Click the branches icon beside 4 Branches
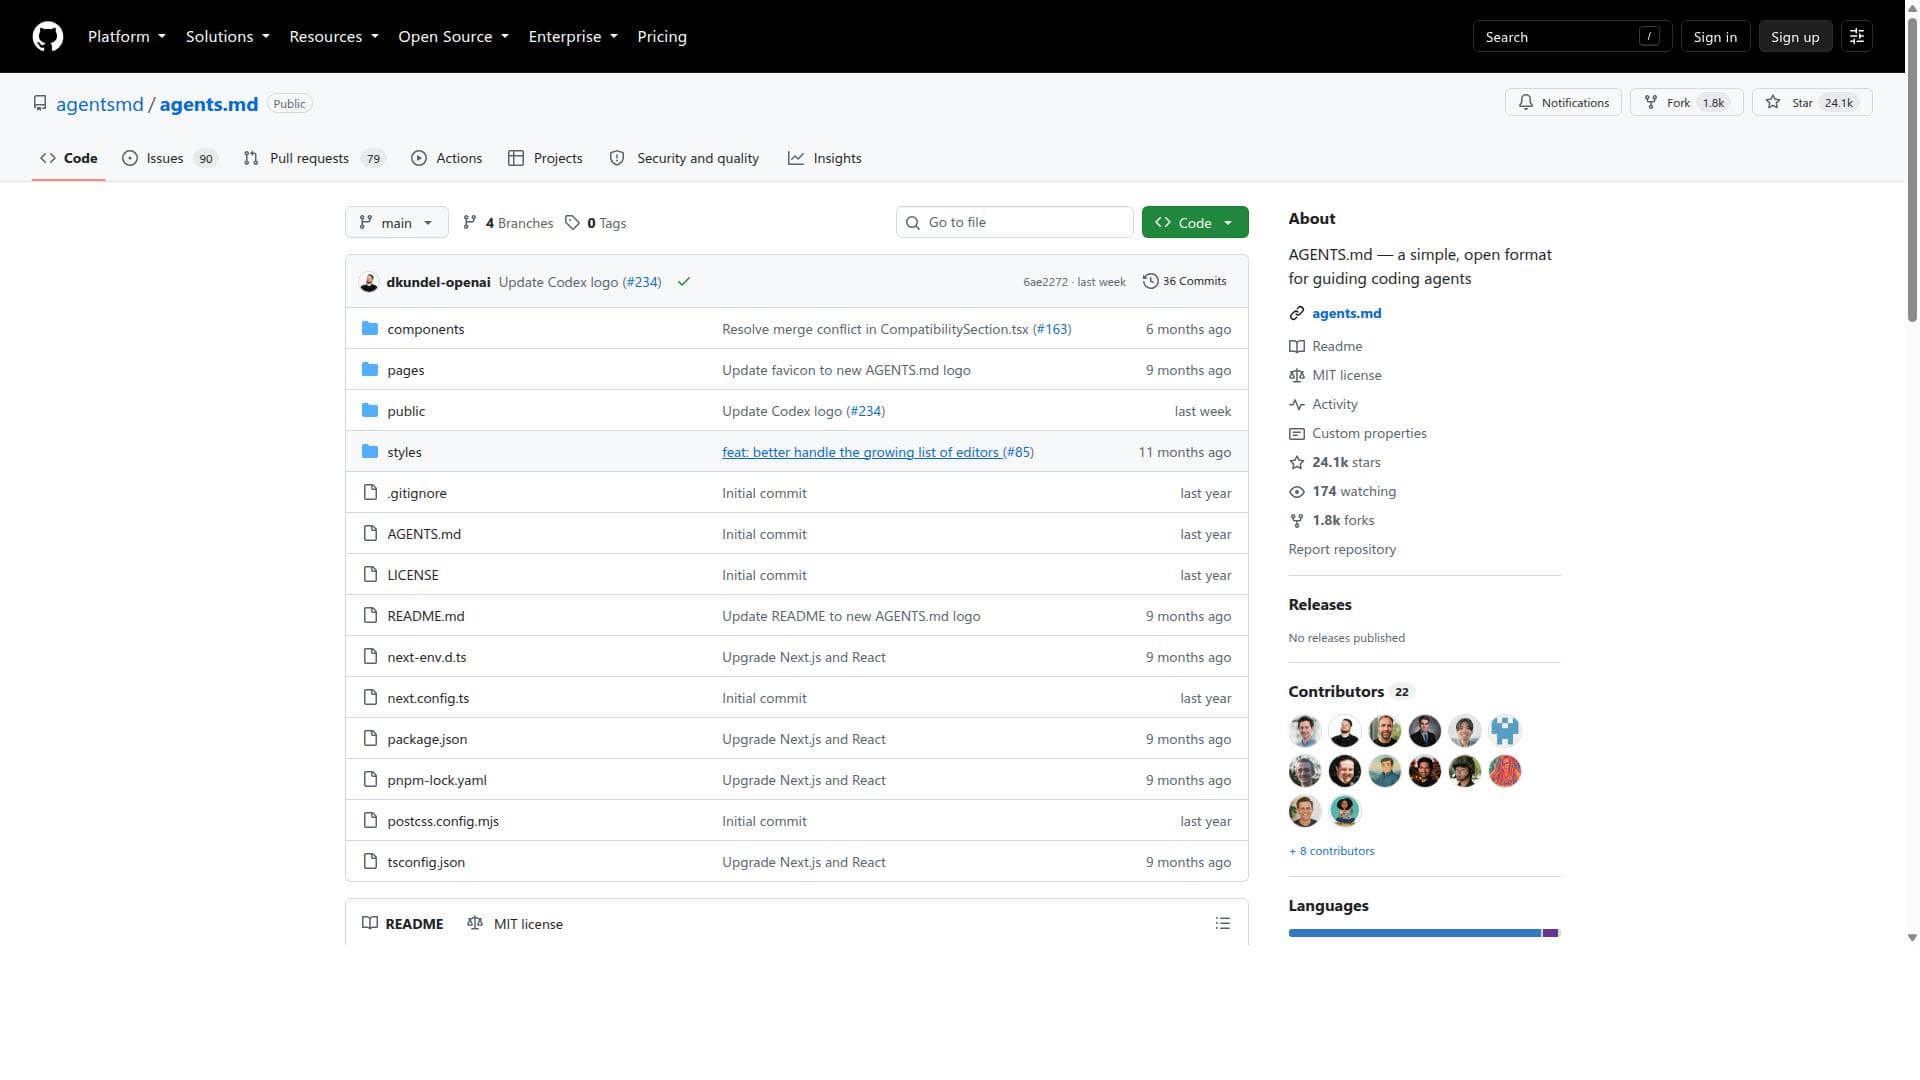The width and height of the screenshot is (1920, 1080). point(470,223)
